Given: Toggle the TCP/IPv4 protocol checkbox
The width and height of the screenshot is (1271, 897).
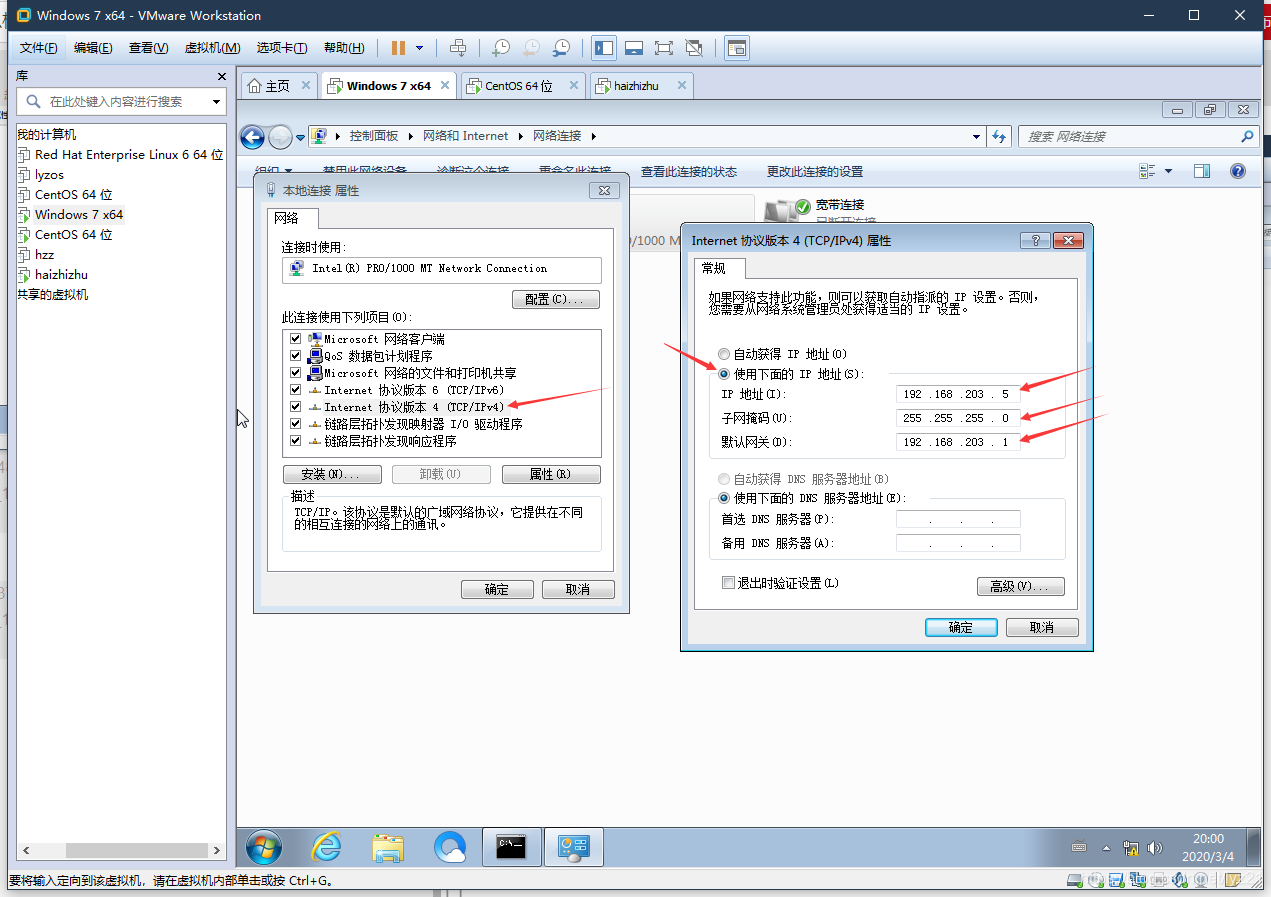Looking at the screenshot, I should 295,407.
